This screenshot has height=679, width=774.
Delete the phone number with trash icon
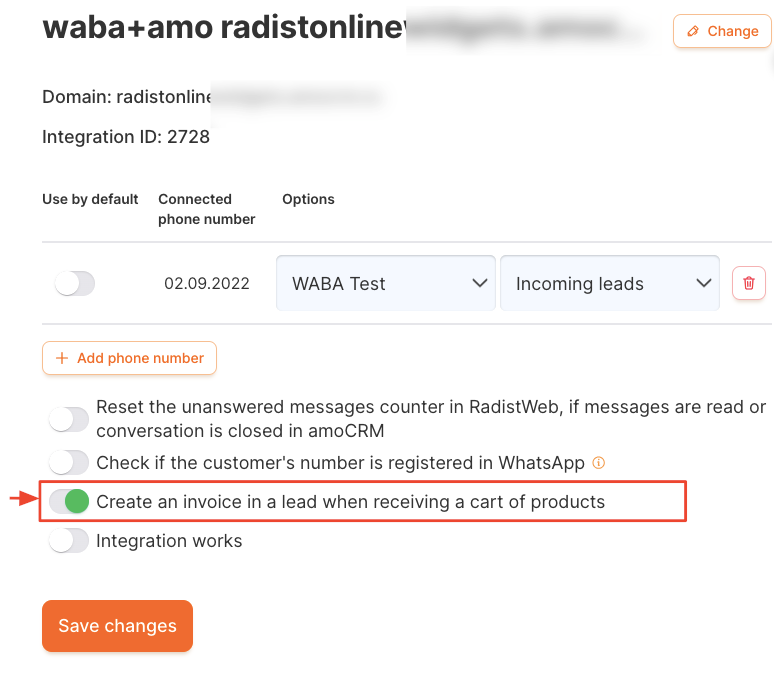point(749,283)
